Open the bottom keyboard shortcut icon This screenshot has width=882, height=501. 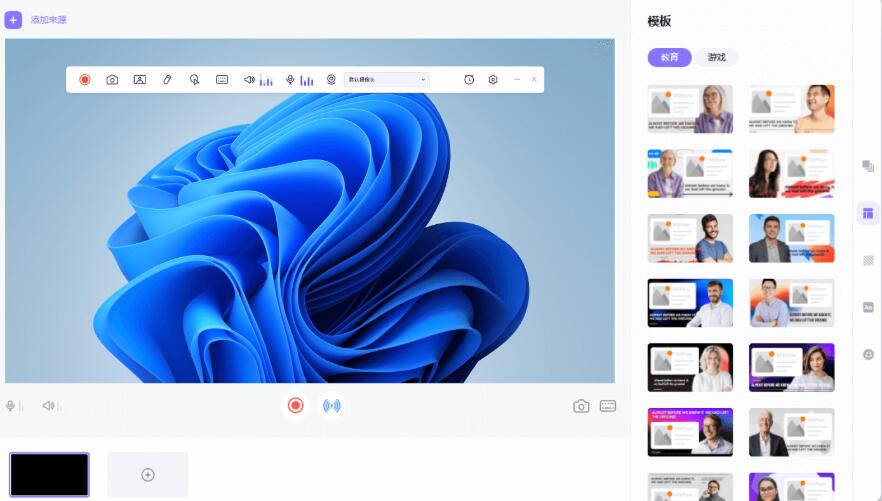click(608, 406)
